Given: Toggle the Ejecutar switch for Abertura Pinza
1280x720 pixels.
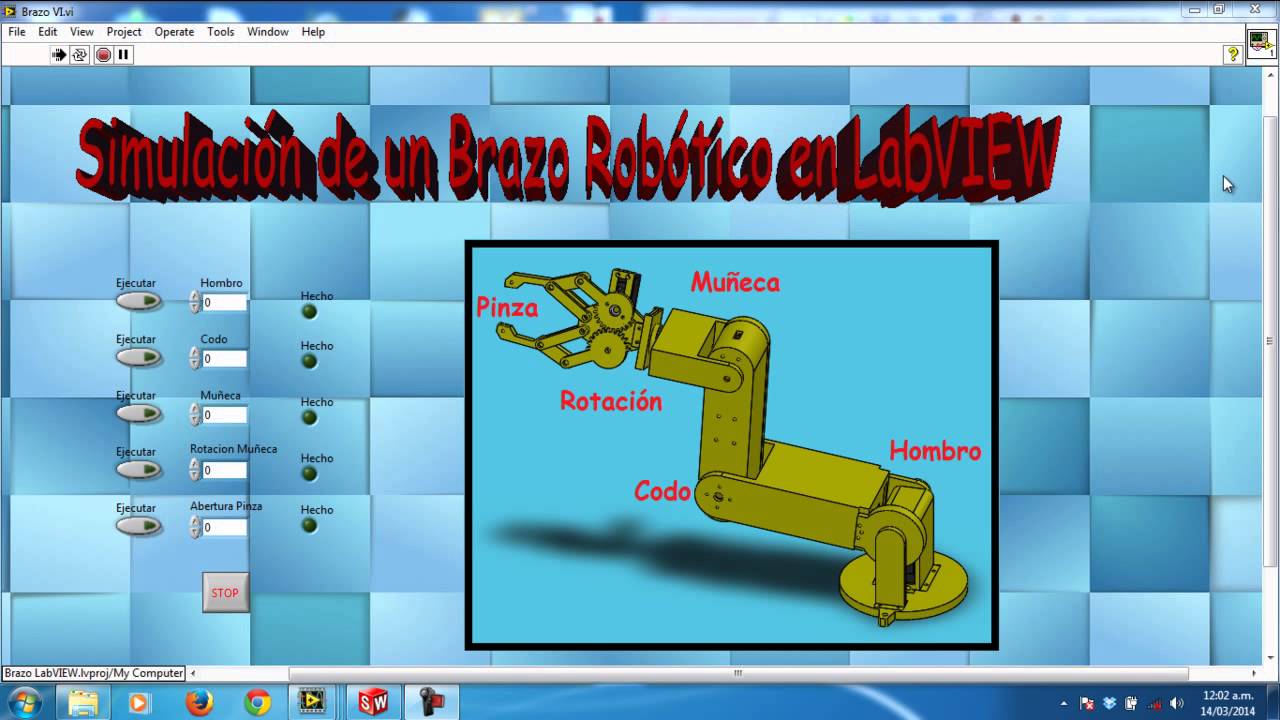Looking at the screenshot, I should (139, 526).
